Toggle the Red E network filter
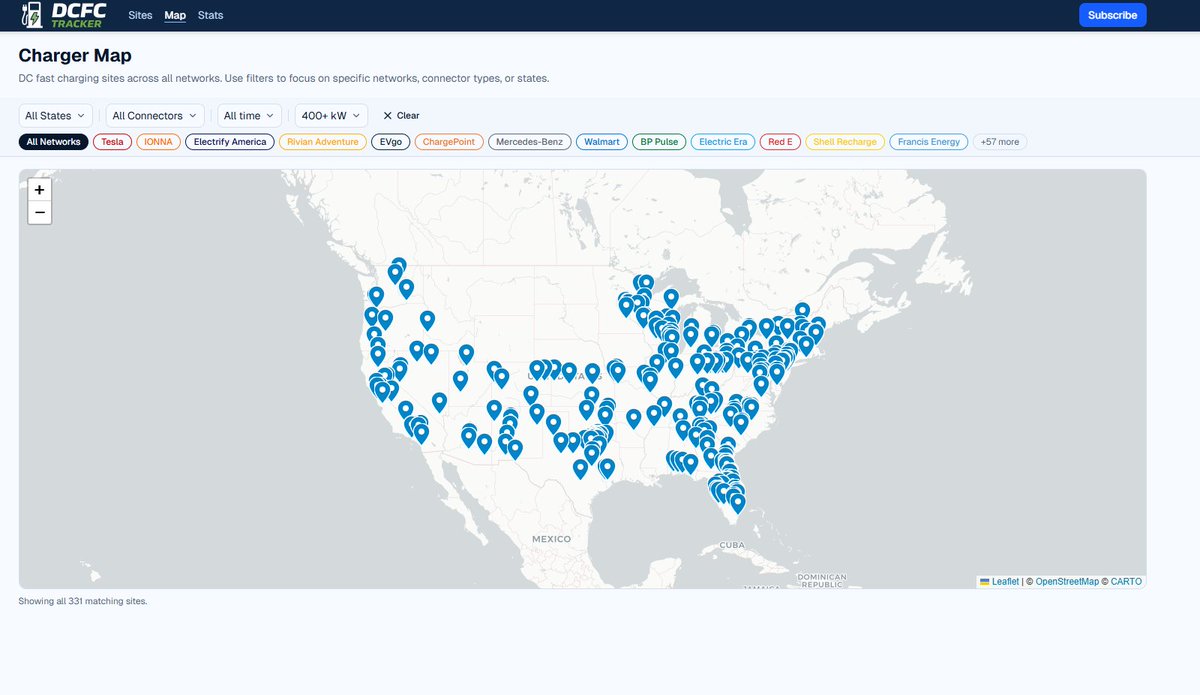 click(780, 142)
